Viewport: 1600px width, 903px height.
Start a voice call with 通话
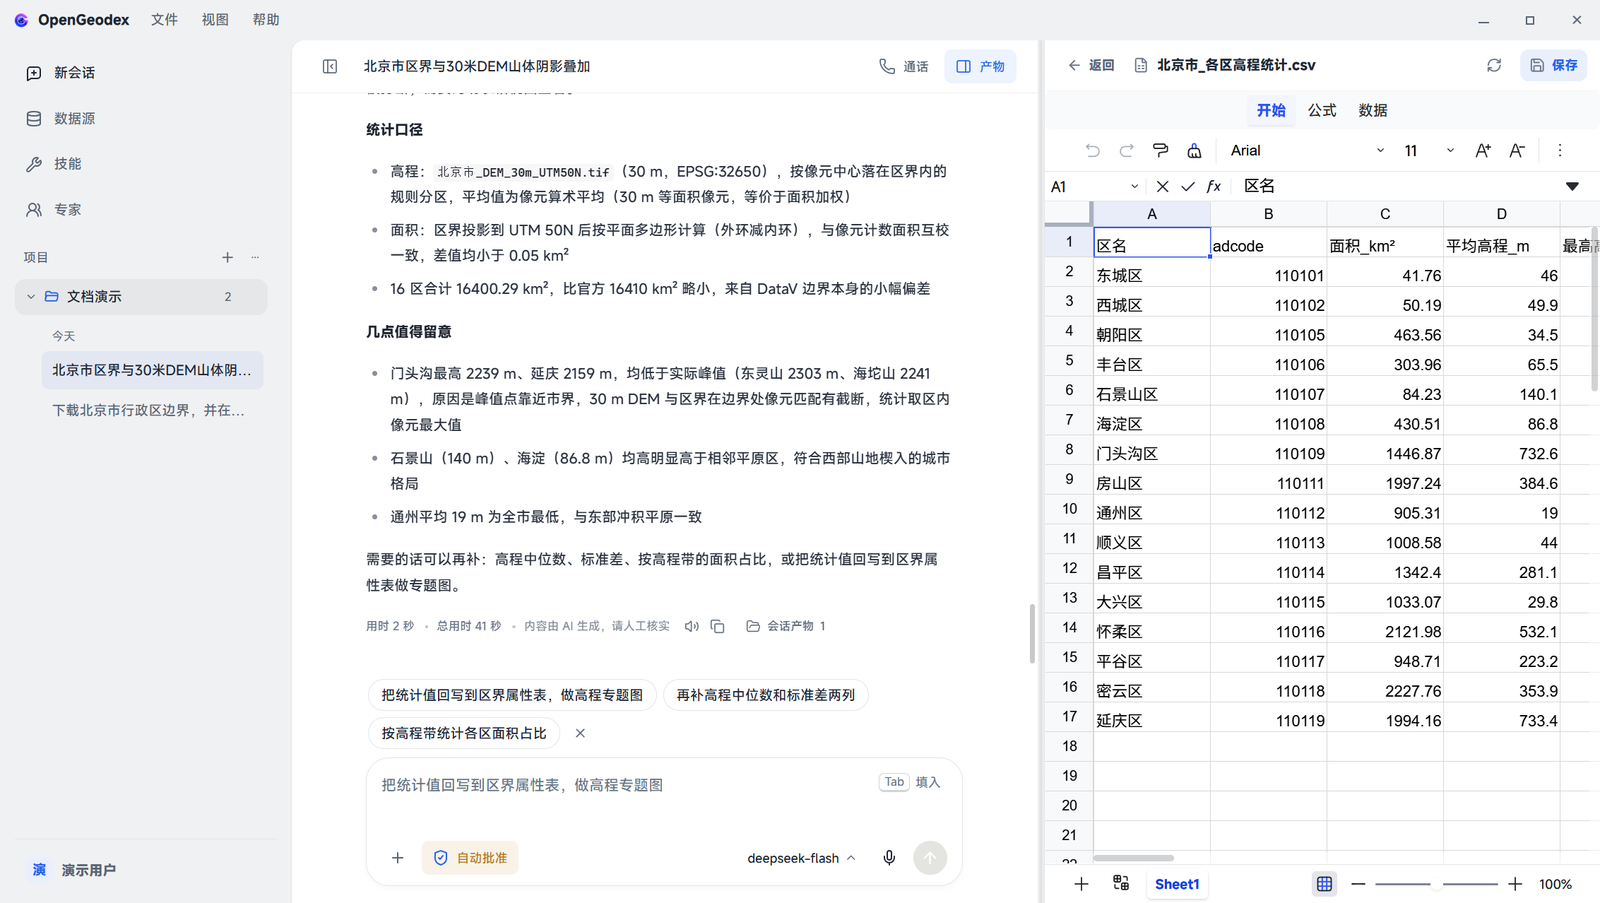pyautogui.click(x=904, y=66)
